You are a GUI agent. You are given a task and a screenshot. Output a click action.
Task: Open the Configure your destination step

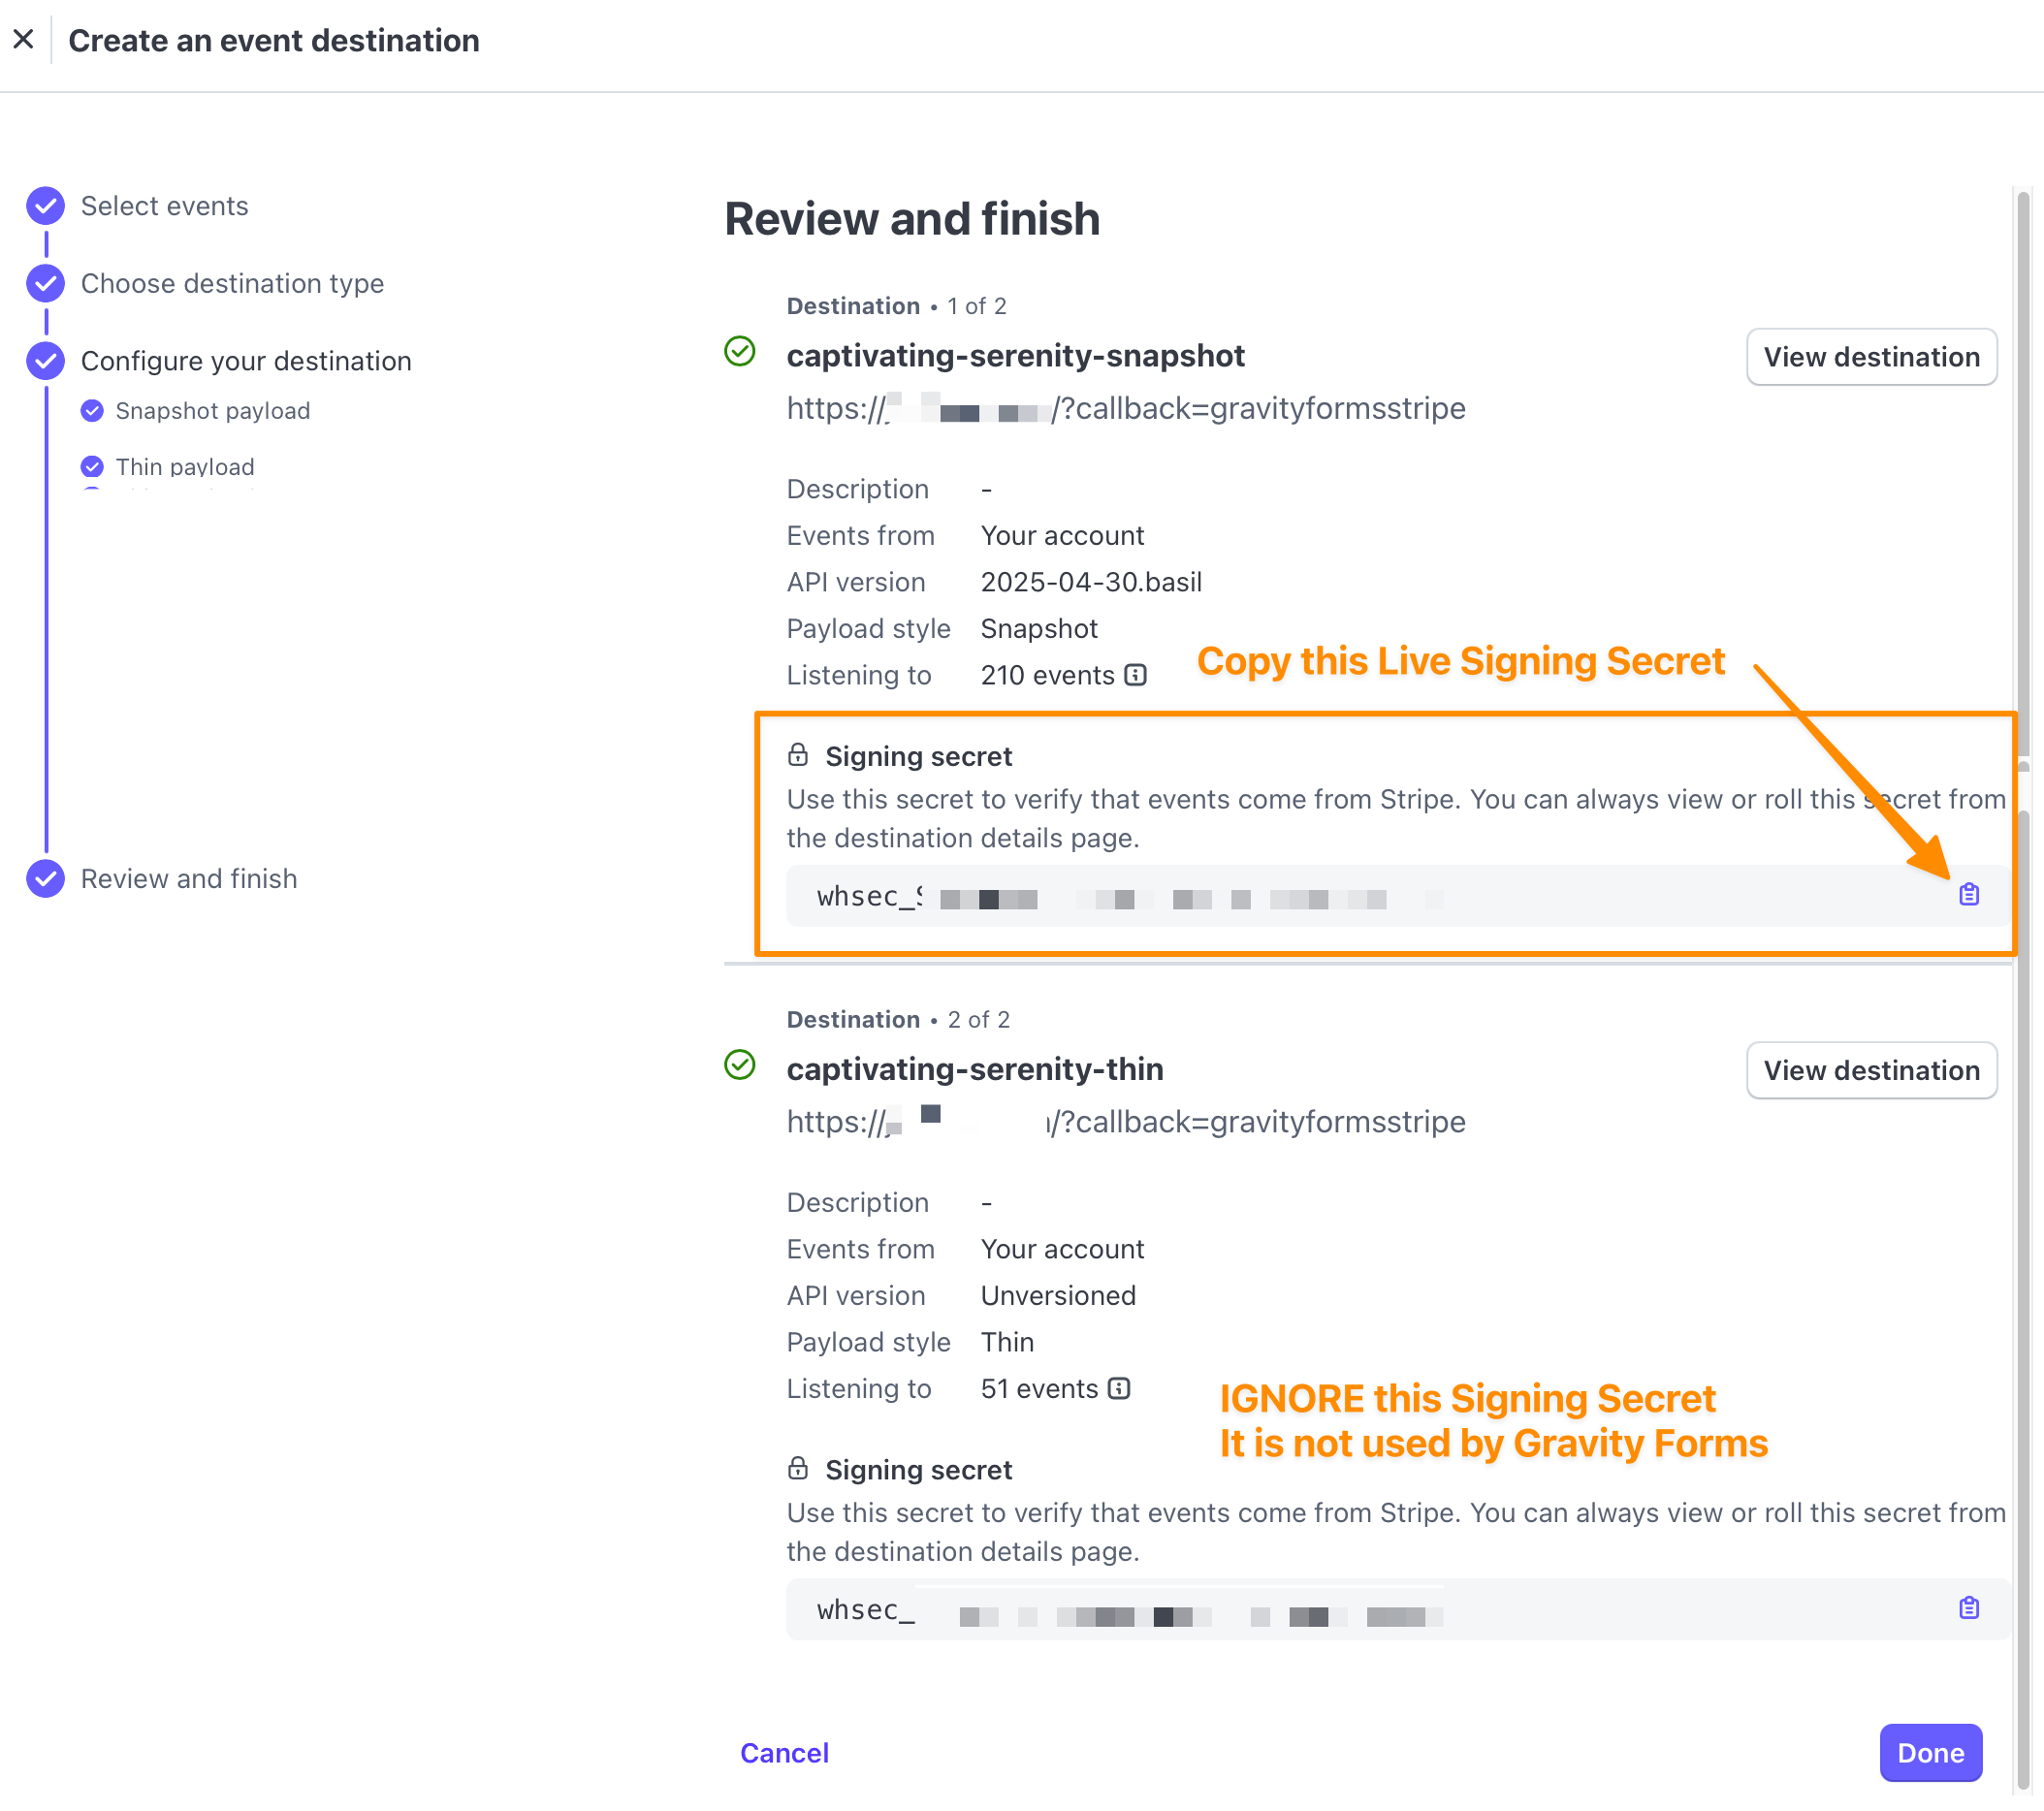(x=246, y=361)
